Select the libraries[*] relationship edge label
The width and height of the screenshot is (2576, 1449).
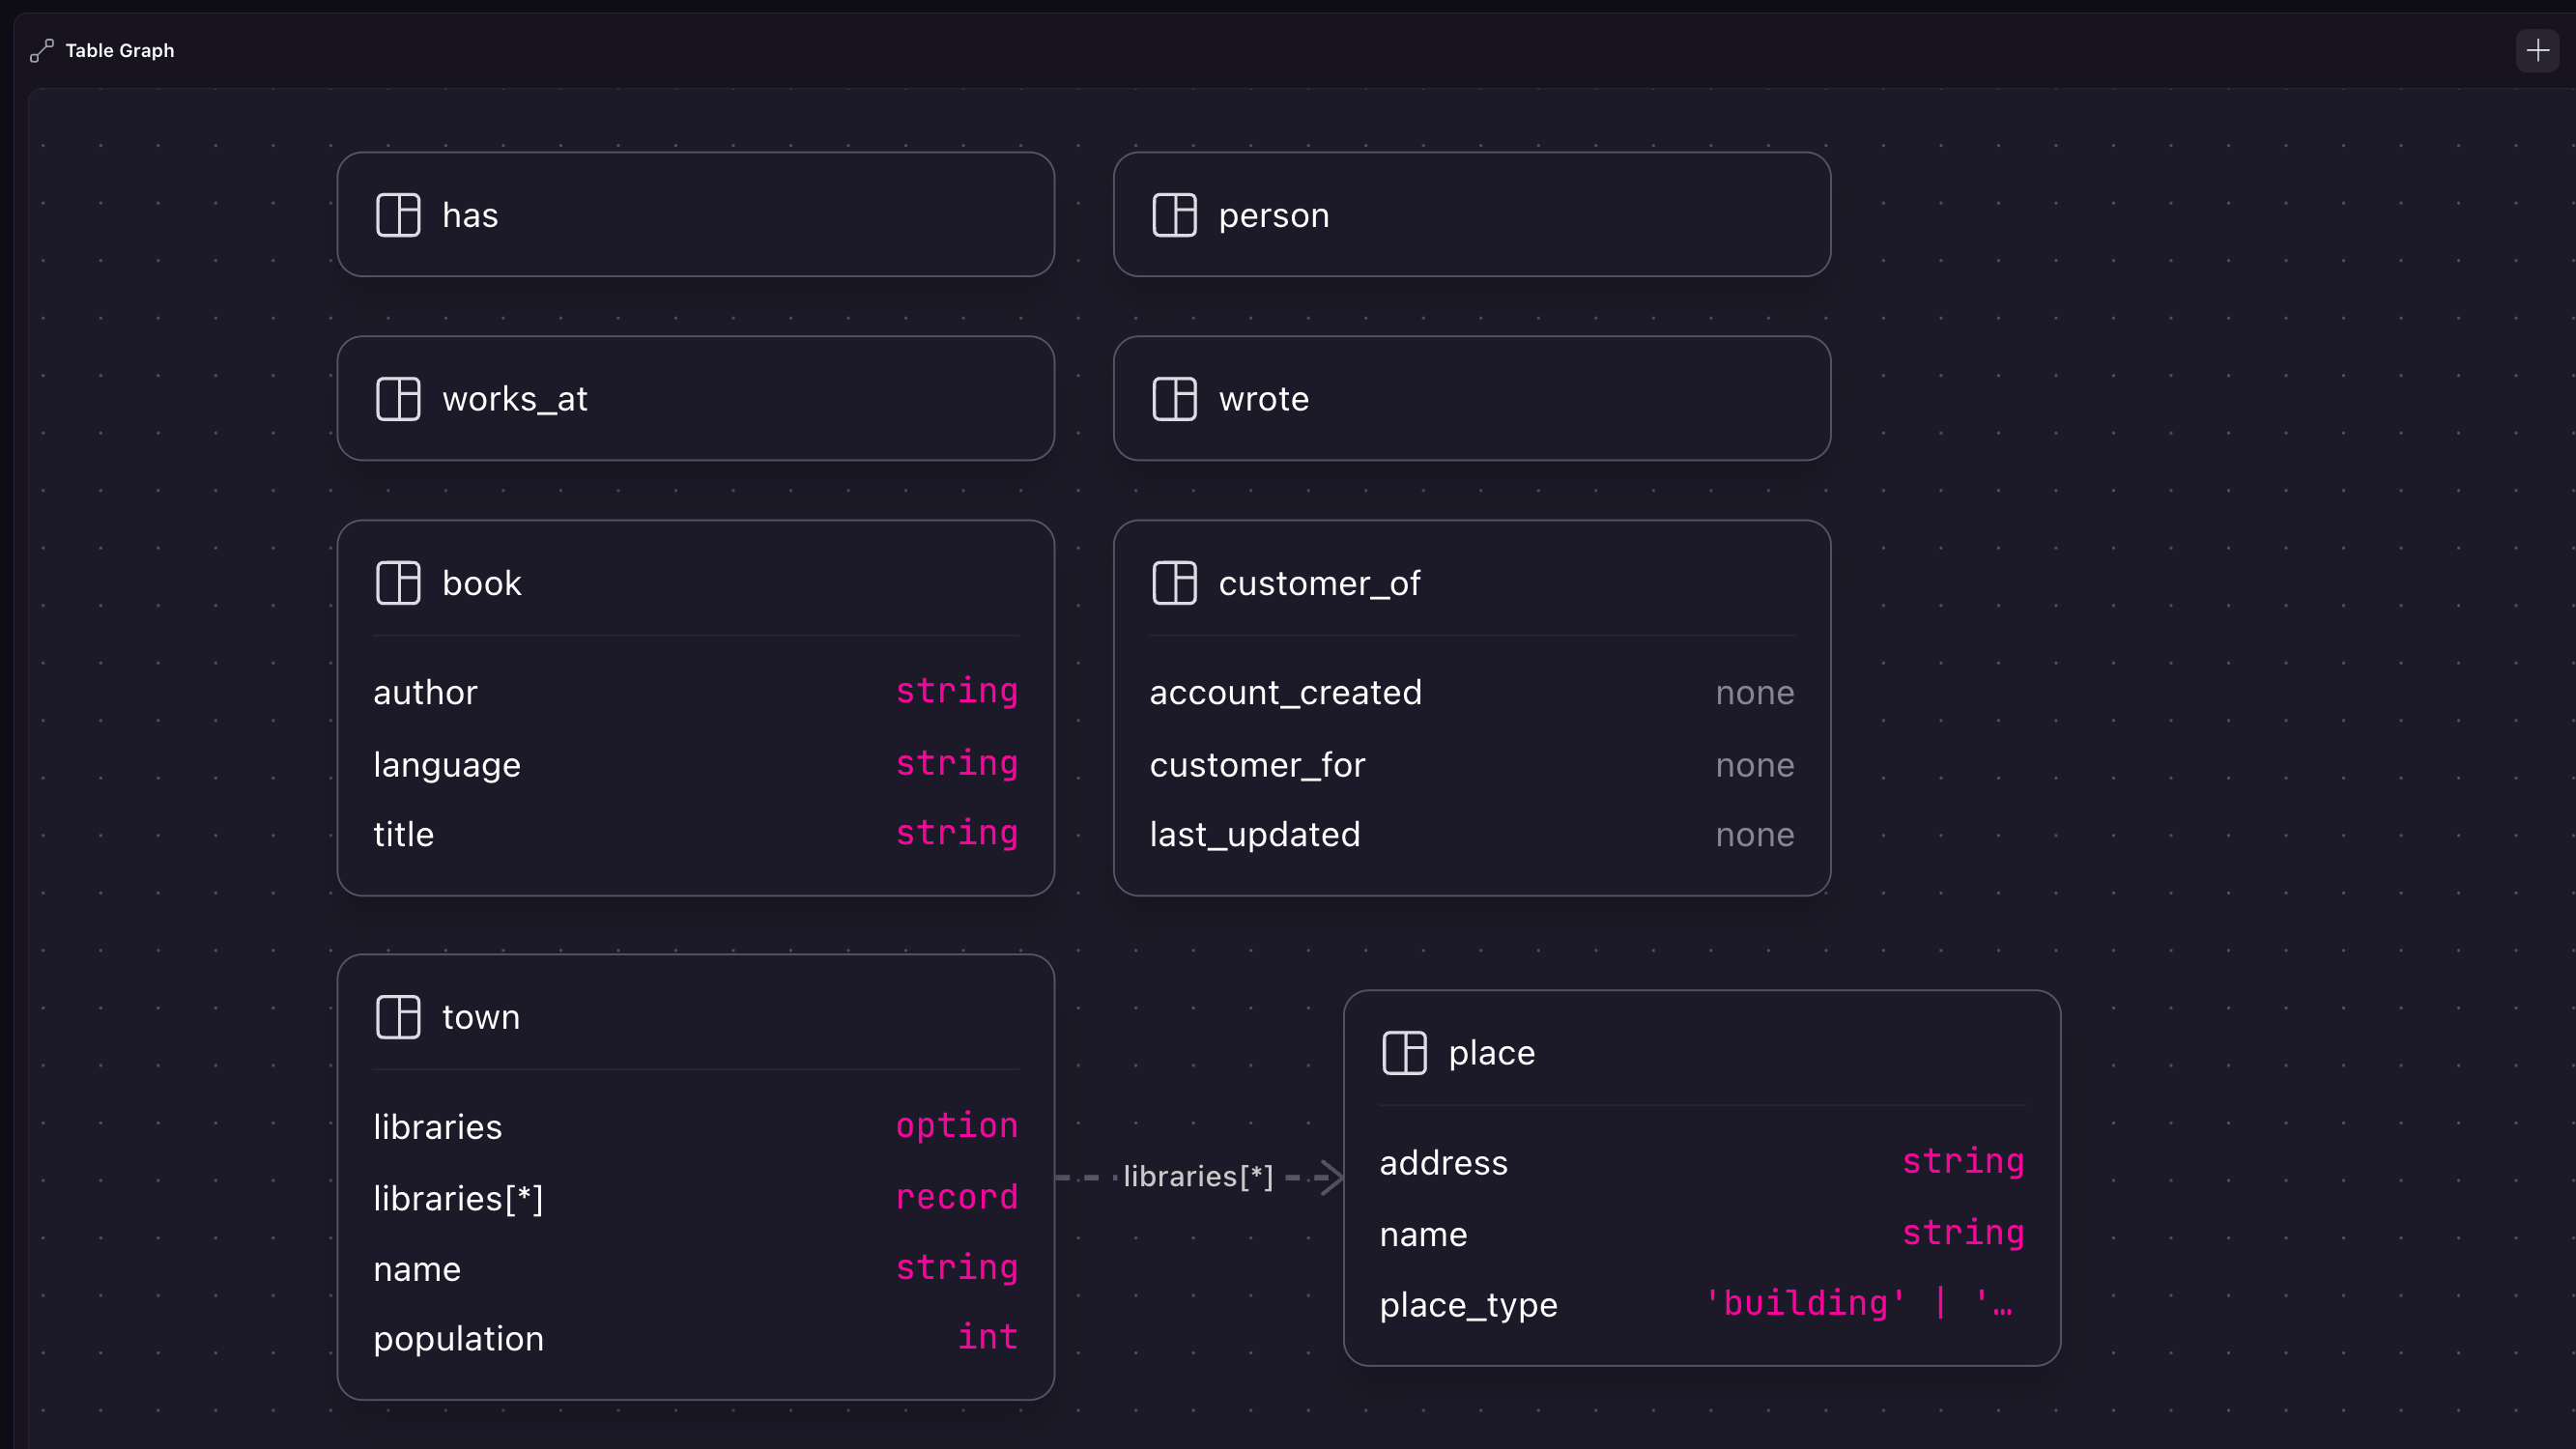coord(1197,1176)
